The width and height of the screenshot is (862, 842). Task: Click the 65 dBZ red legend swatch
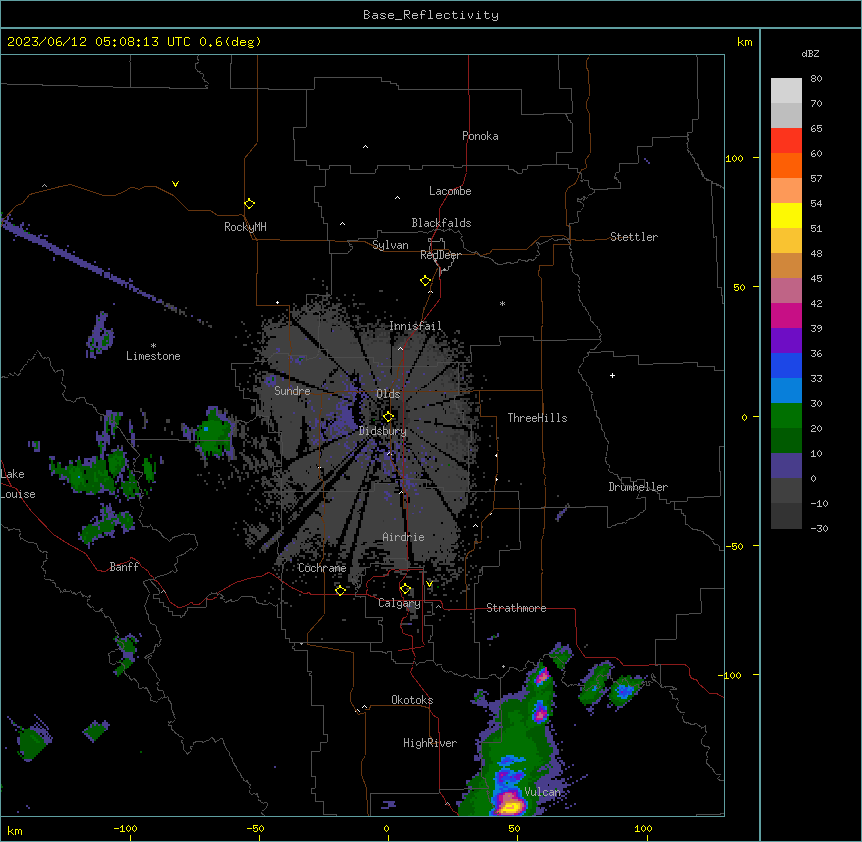(x=786, y=140)
